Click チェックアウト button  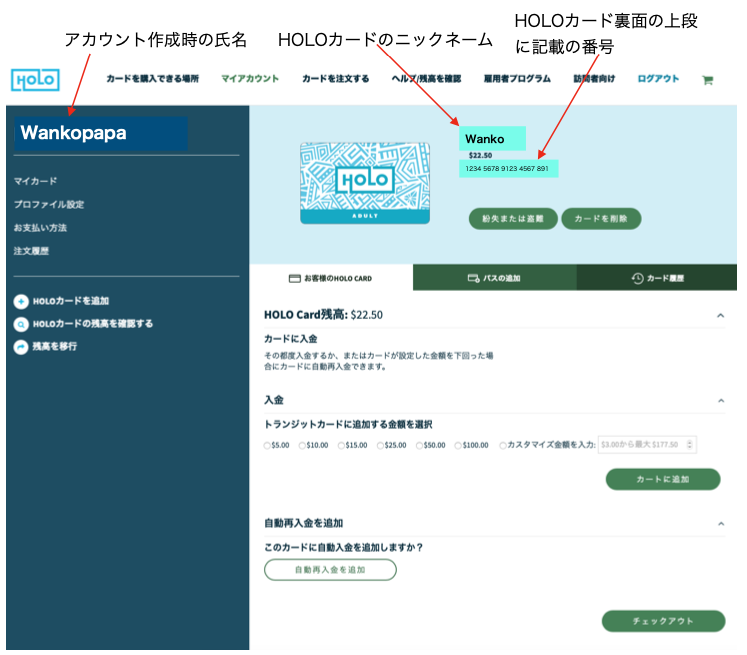663,621
